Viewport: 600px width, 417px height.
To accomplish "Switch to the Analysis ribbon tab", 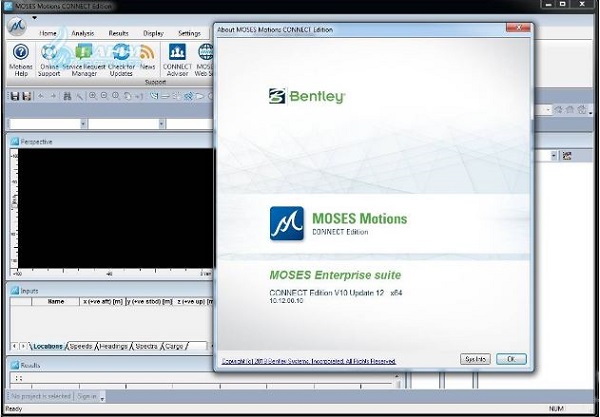I will [x=83, y=33].
